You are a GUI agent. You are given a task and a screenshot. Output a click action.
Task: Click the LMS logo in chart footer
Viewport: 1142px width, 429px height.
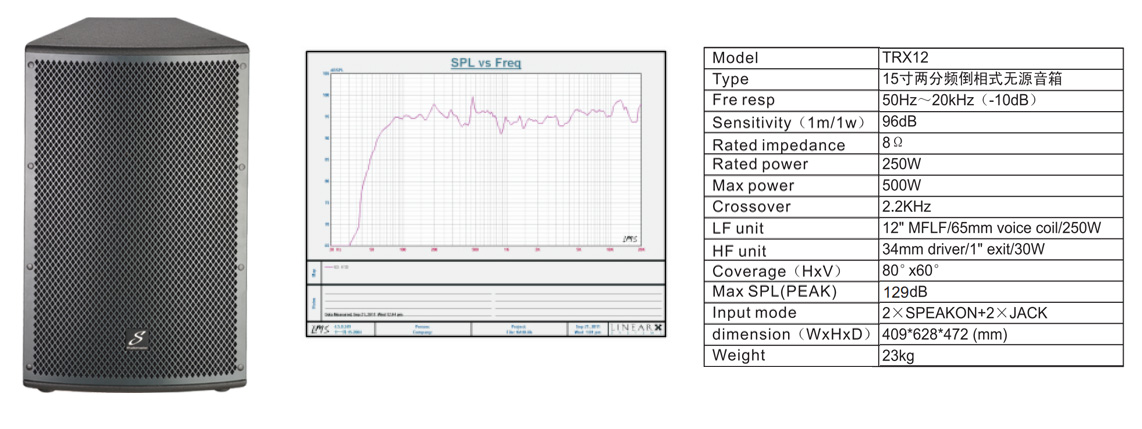point(321,329)
